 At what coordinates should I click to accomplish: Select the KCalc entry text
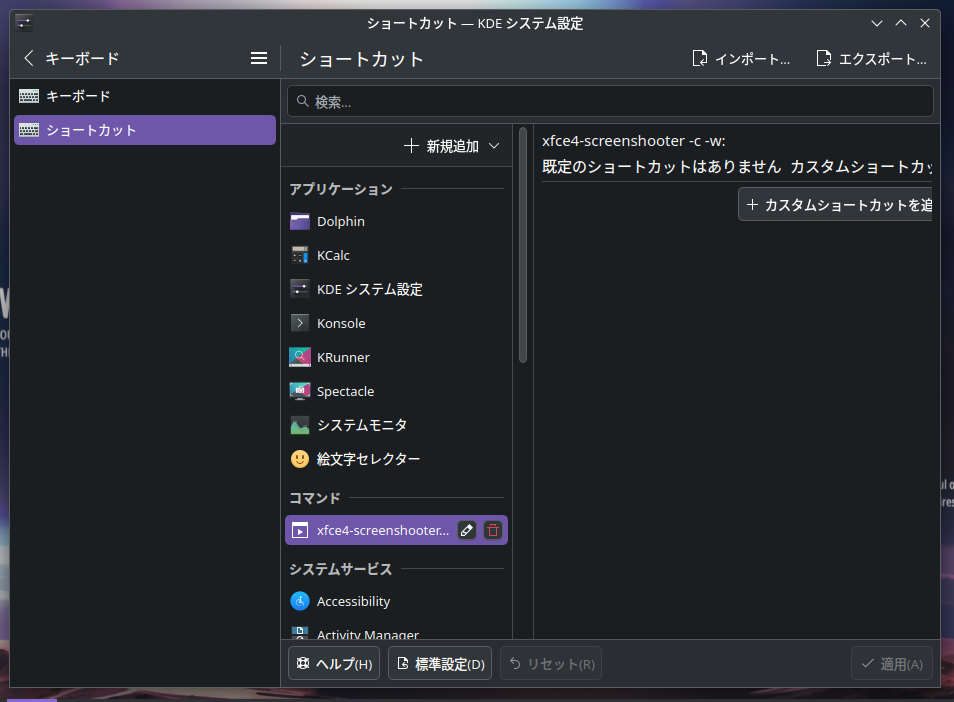(x=333, y=255)
